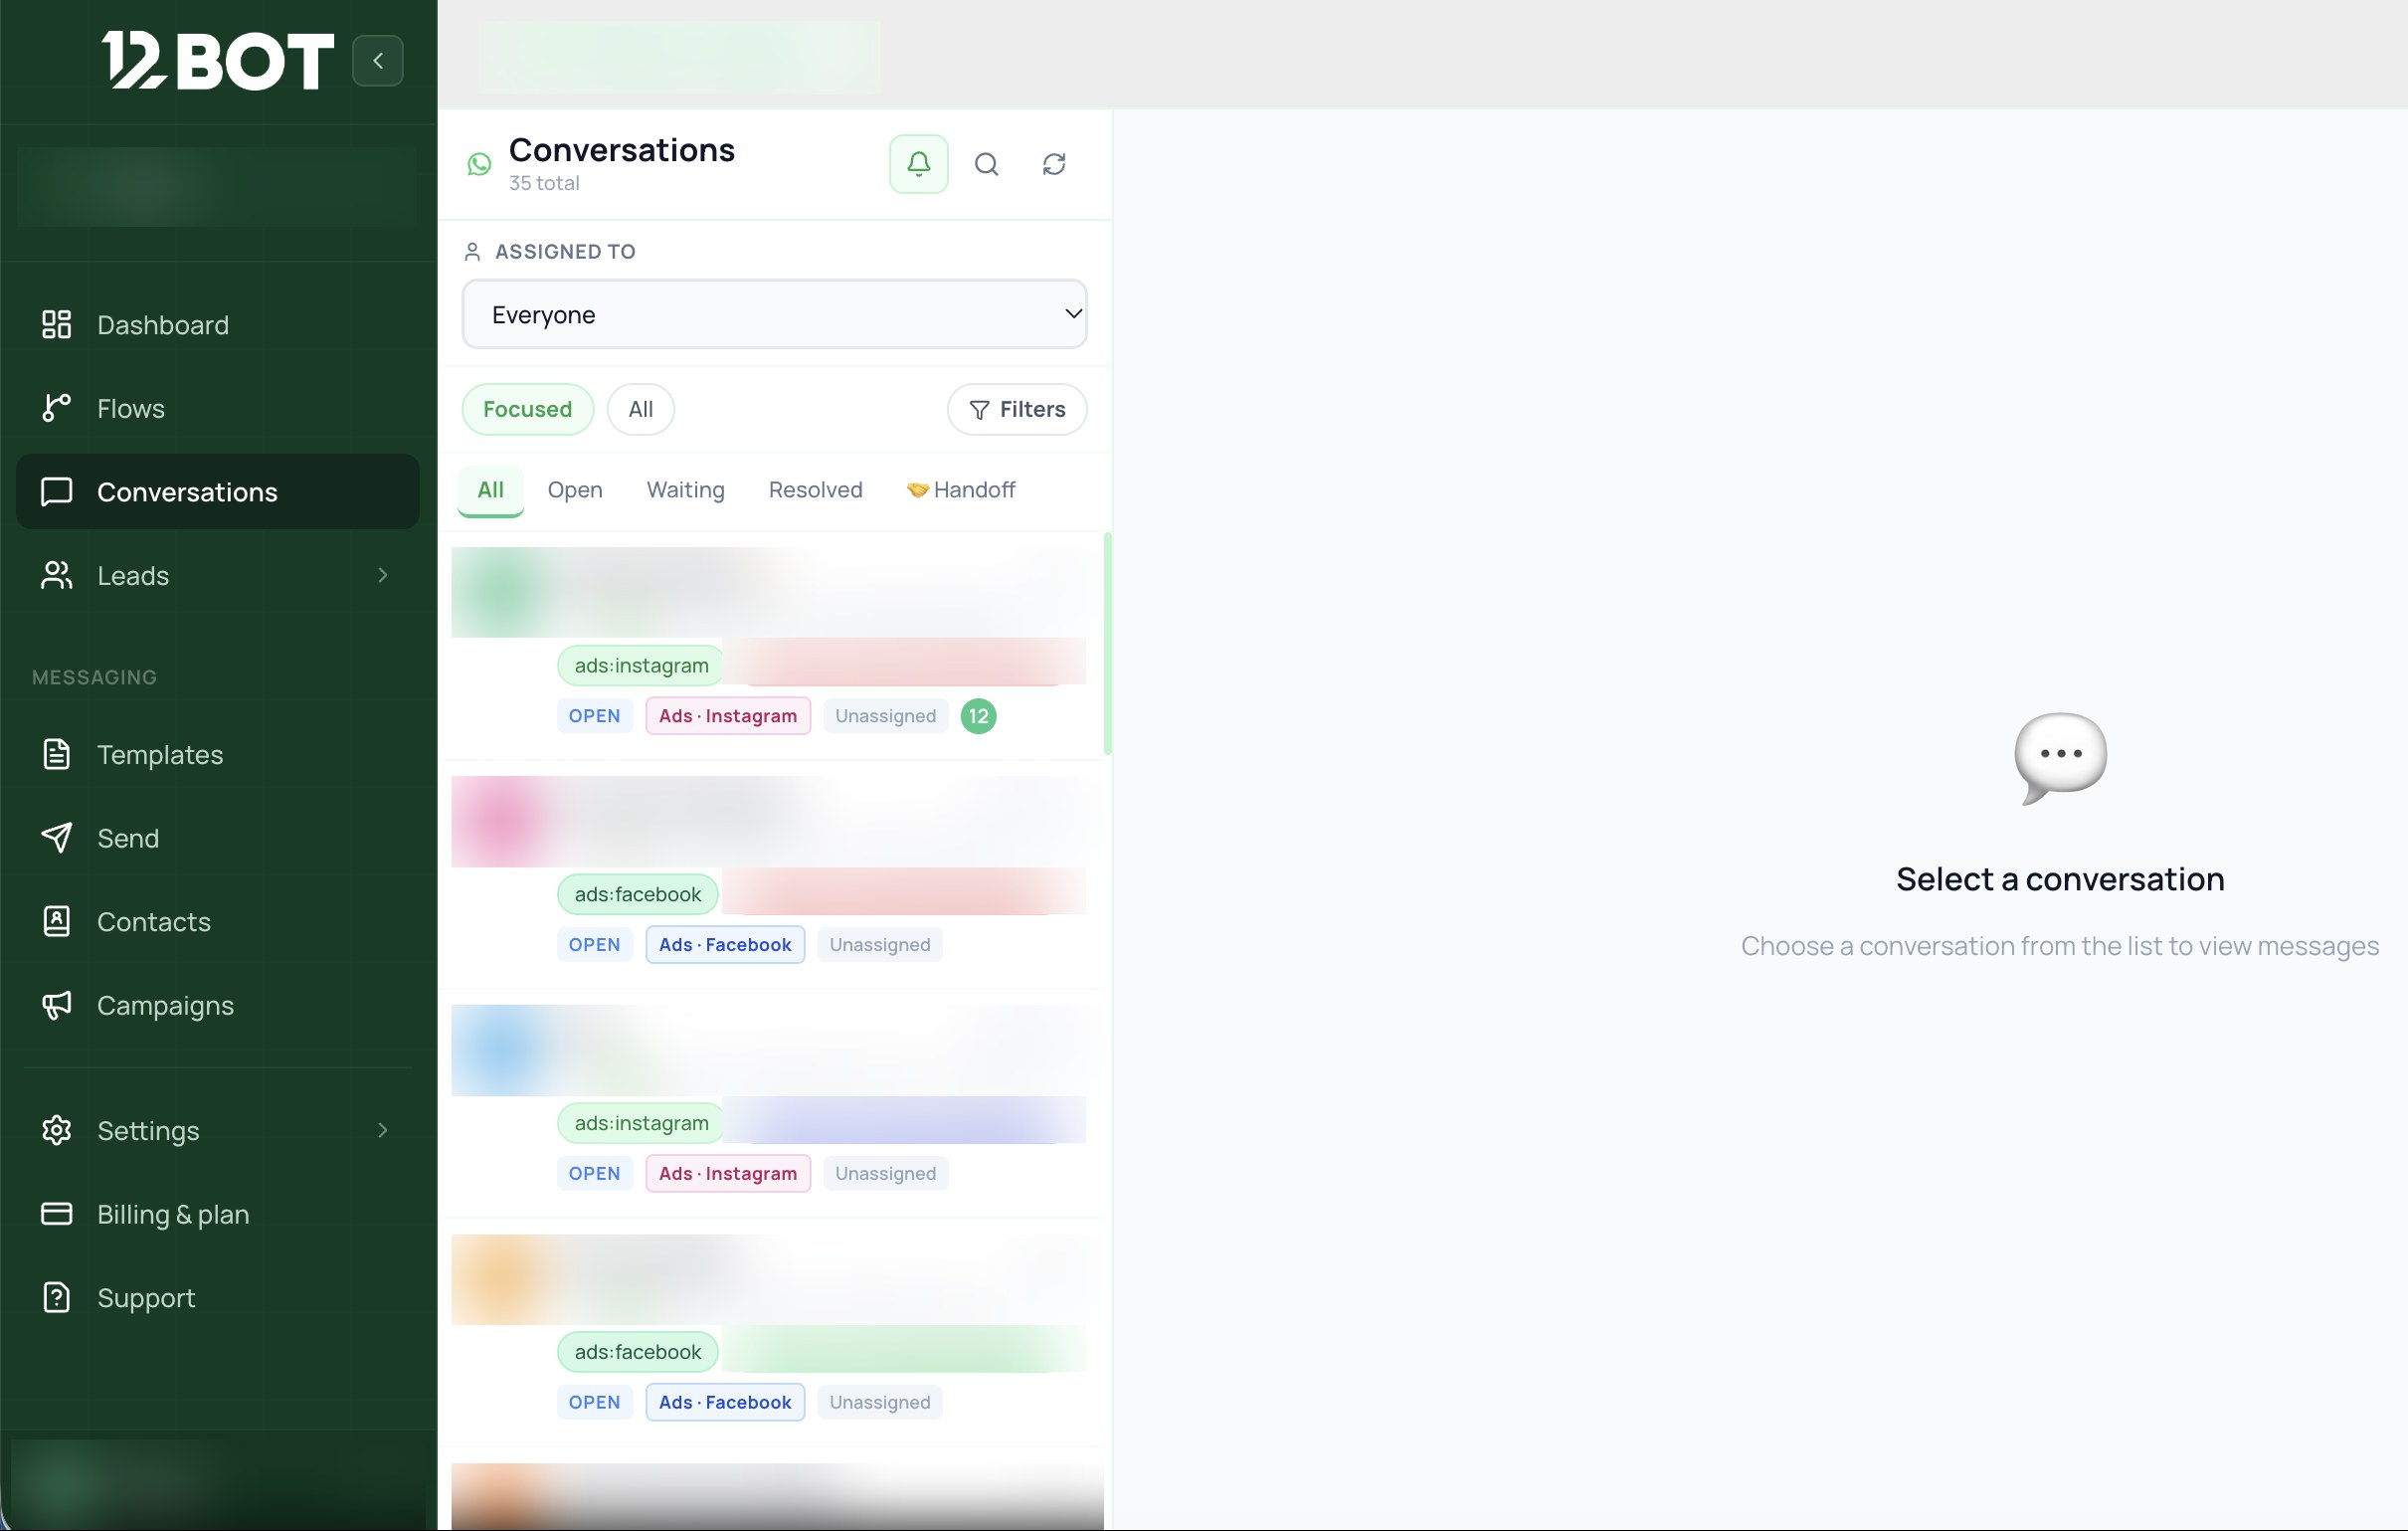Click the Flows branch icon
The height and width of the screenshot is (1531, 2408).
pos(56,408)
